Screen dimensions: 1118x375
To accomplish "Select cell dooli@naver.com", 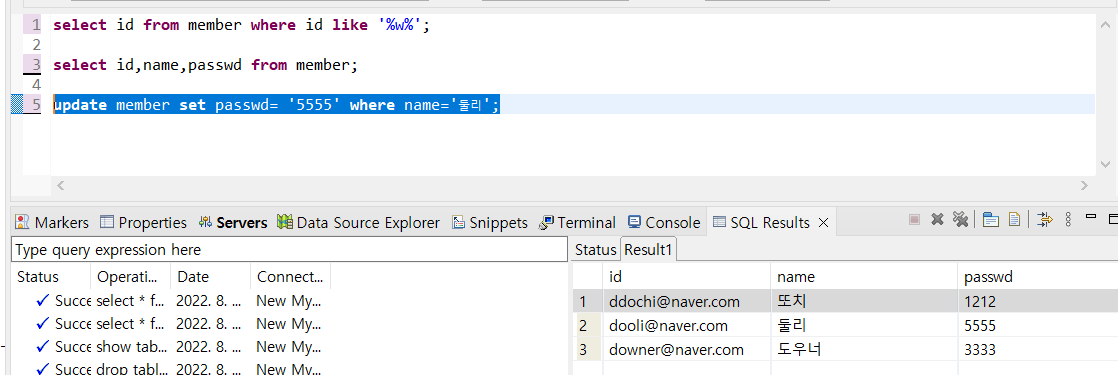I will [x=687, y=326].
